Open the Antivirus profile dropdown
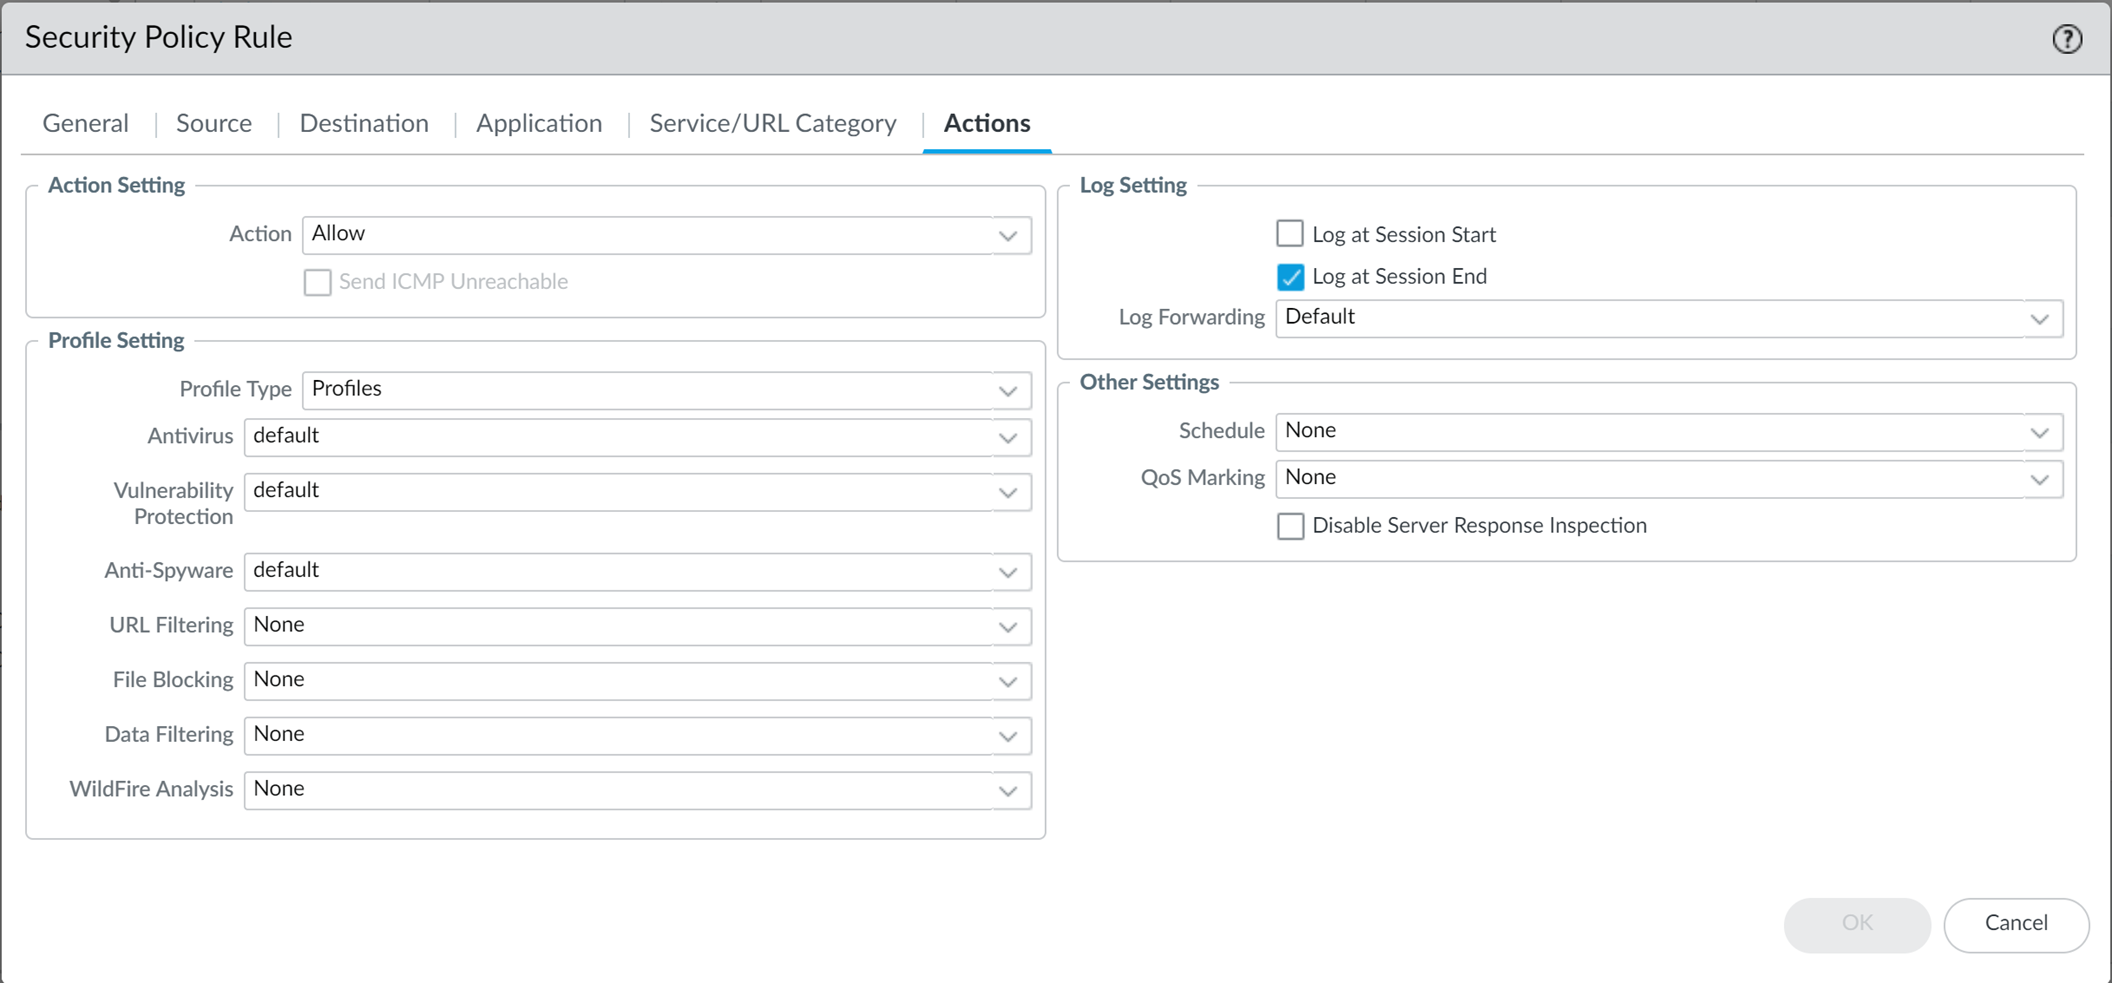This screenshot has width=2112, height=983. coord(638,437)
